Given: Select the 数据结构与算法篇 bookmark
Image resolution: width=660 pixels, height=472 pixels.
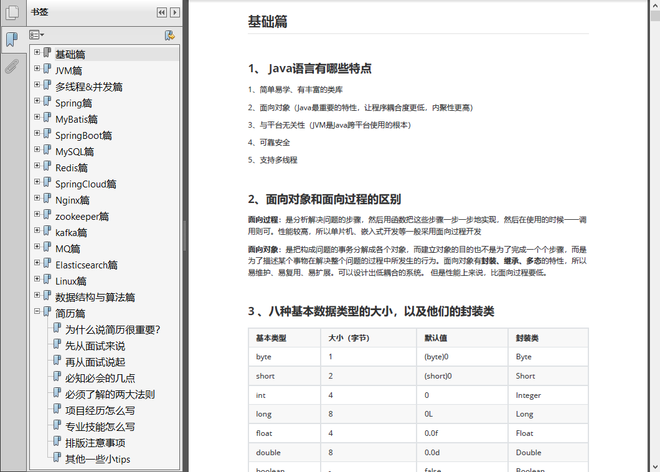Looking at the screenshot, I should tap(95, 297).
